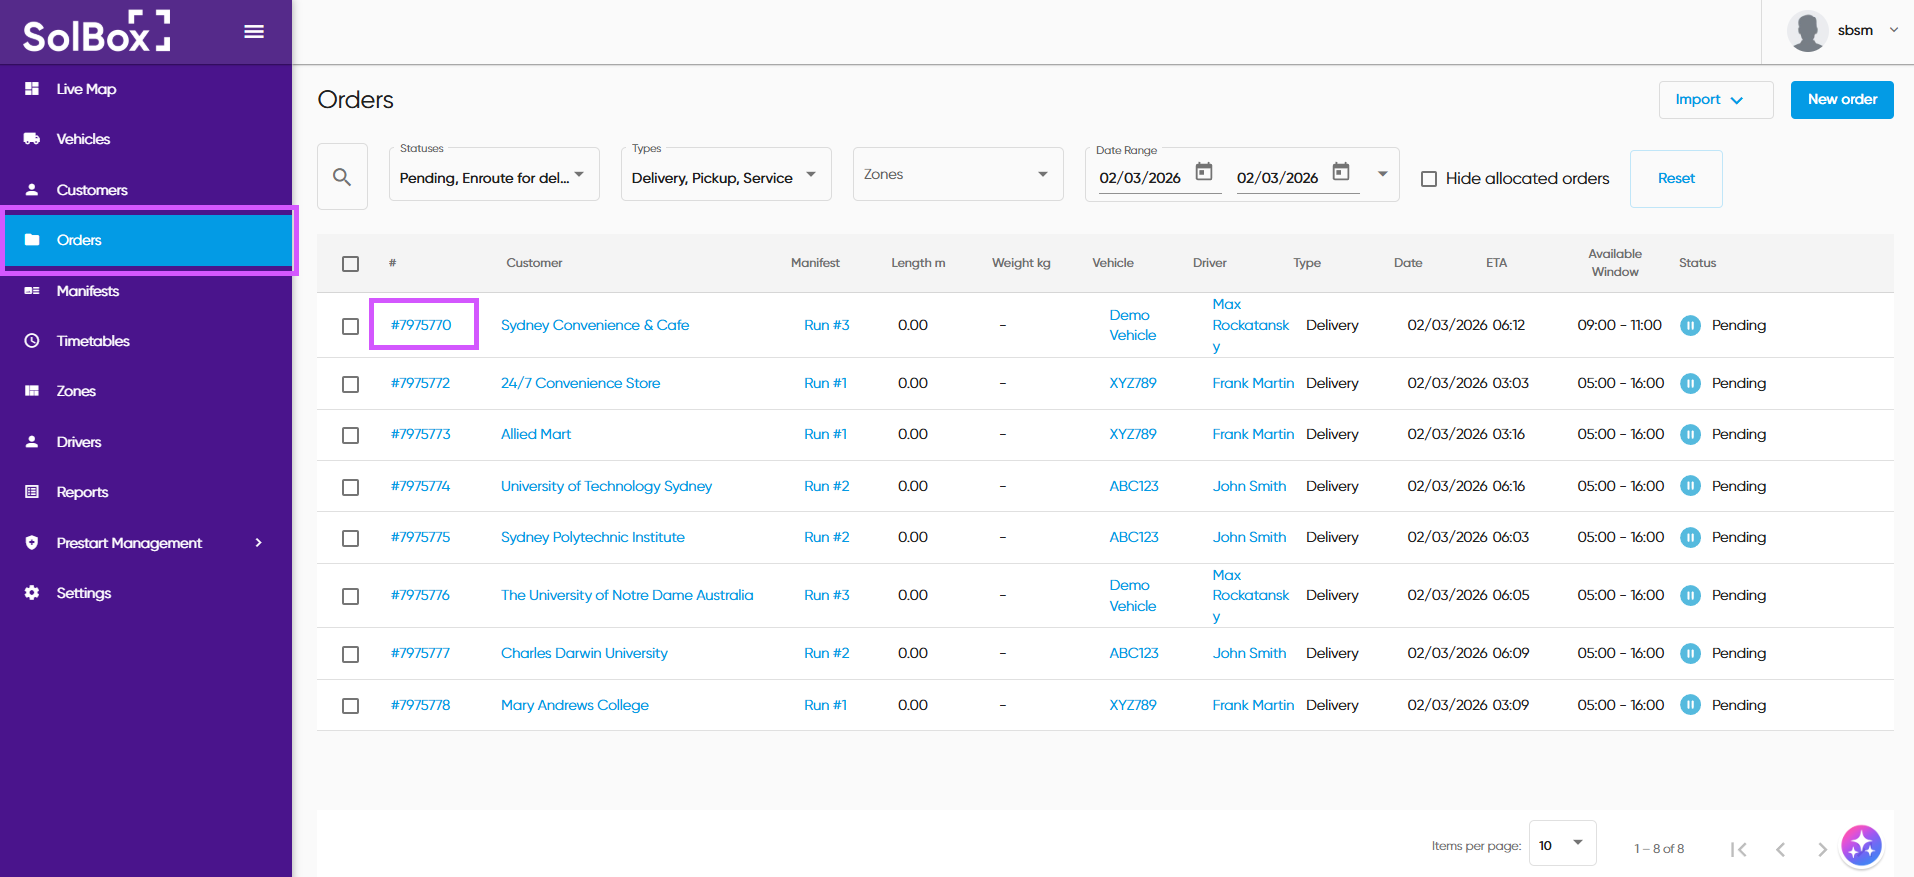The width and height of the screenshot is (1914, 877).
Task: Go to the next page arrow
Action: 1821,849
